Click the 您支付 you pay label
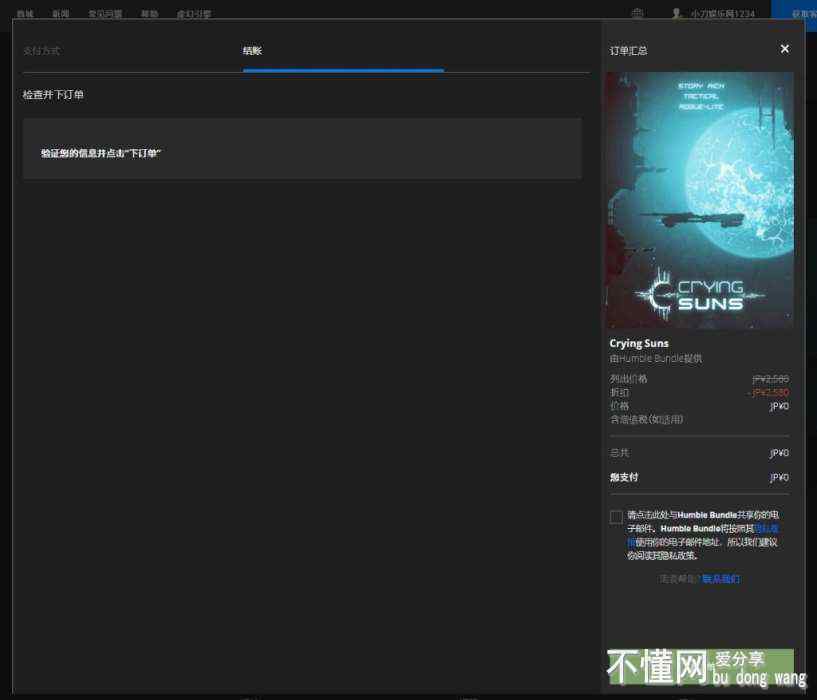The height and width of the screenshot is (700, 817). coord(624,477)
